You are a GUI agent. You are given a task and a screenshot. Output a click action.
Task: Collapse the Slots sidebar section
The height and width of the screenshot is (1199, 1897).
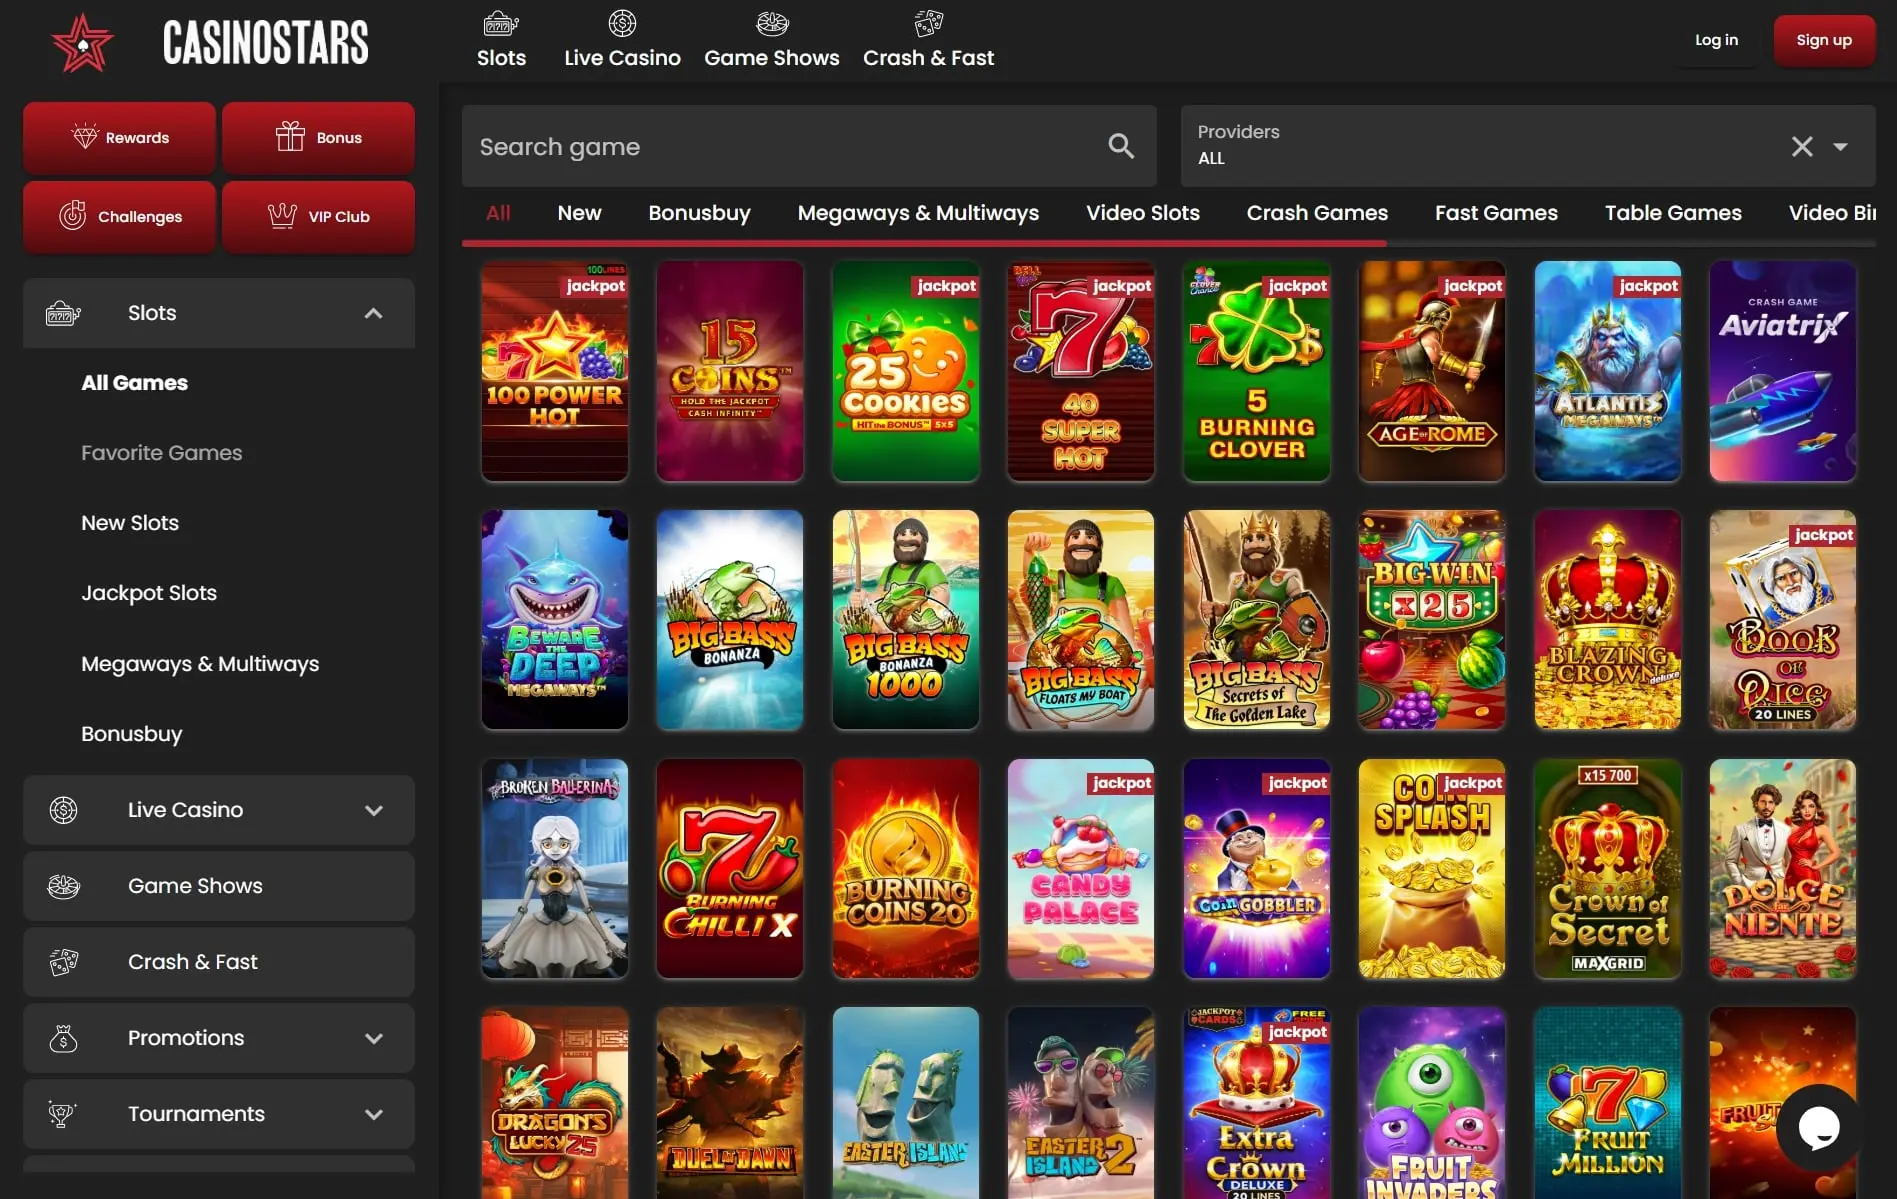coord(373,313)
